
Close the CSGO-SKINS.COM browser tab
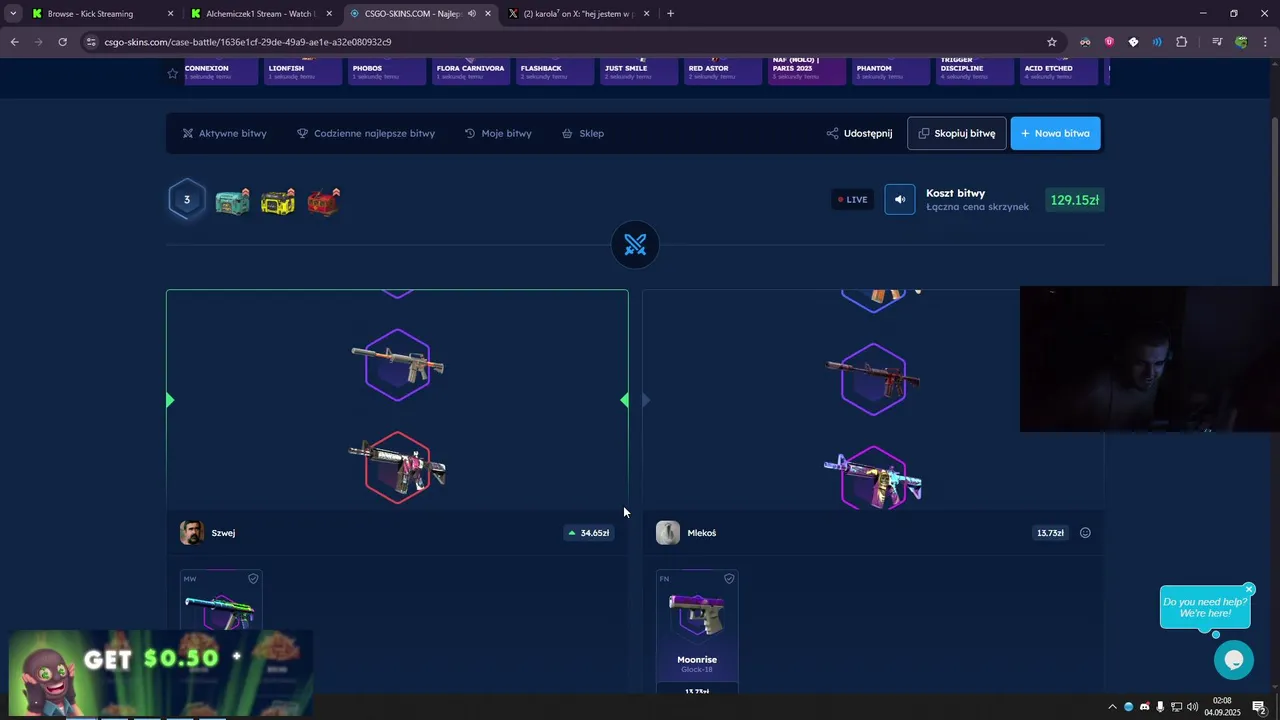click(488, 14)
